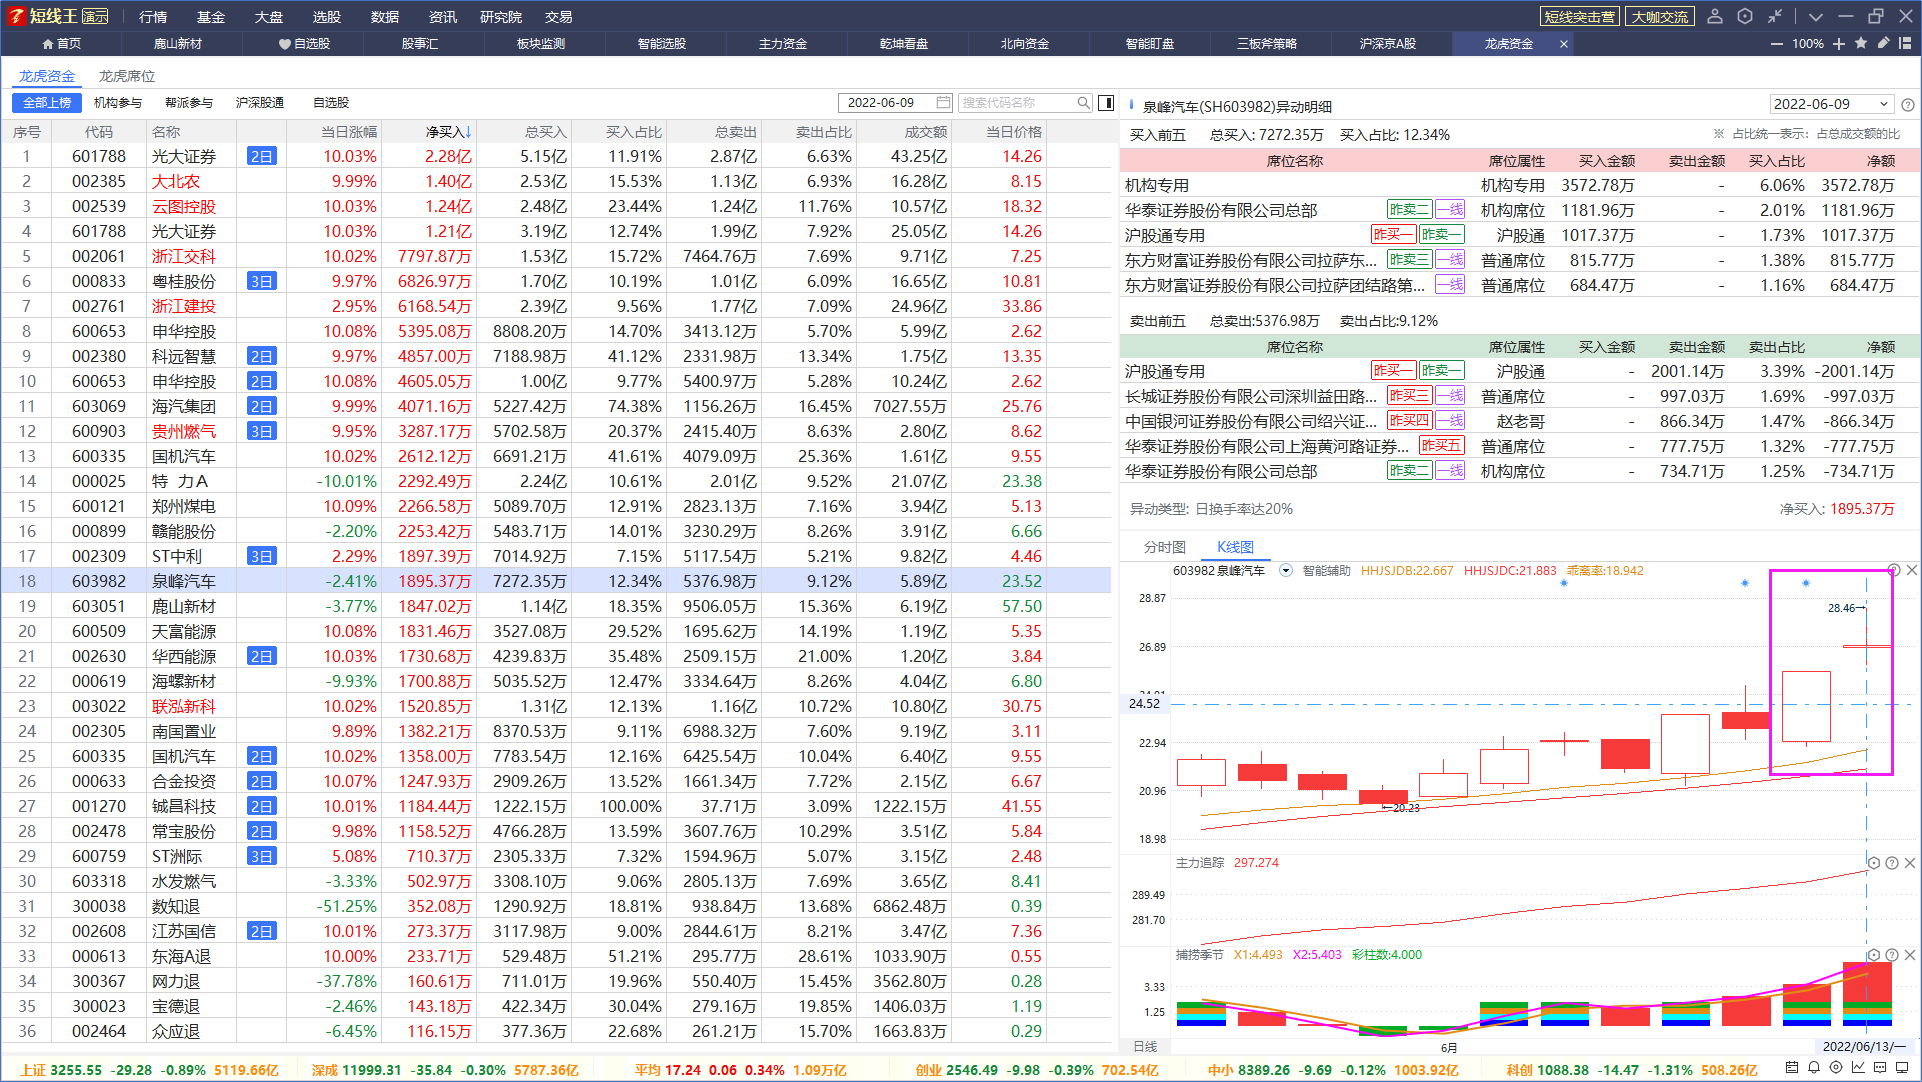
Task: Click the target icon in the status bar
Action: click(x=1836, y=1068)
